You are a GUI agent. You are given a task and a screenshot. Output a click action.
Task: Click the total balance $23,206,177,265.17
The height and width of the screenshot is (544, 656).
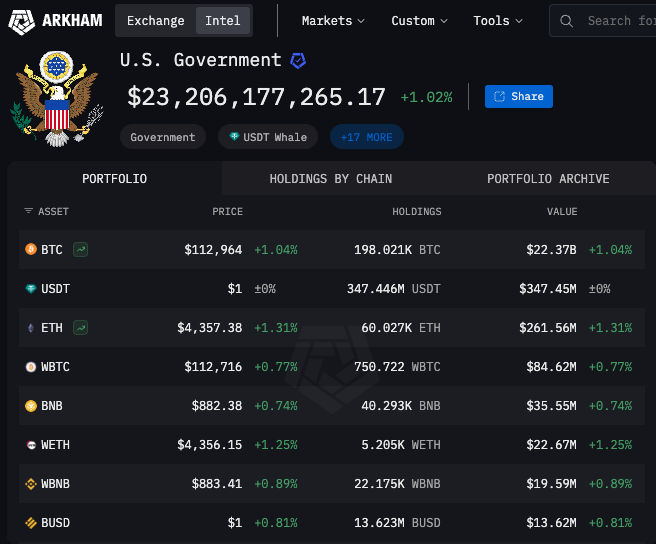[x=256, y=97]
